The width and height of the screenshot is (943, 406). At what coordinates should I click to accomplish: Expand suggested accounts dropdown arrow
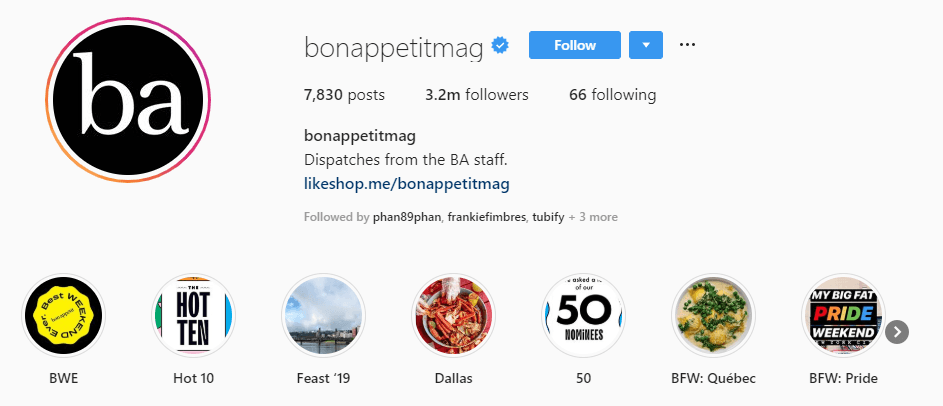tap(646, 45)
